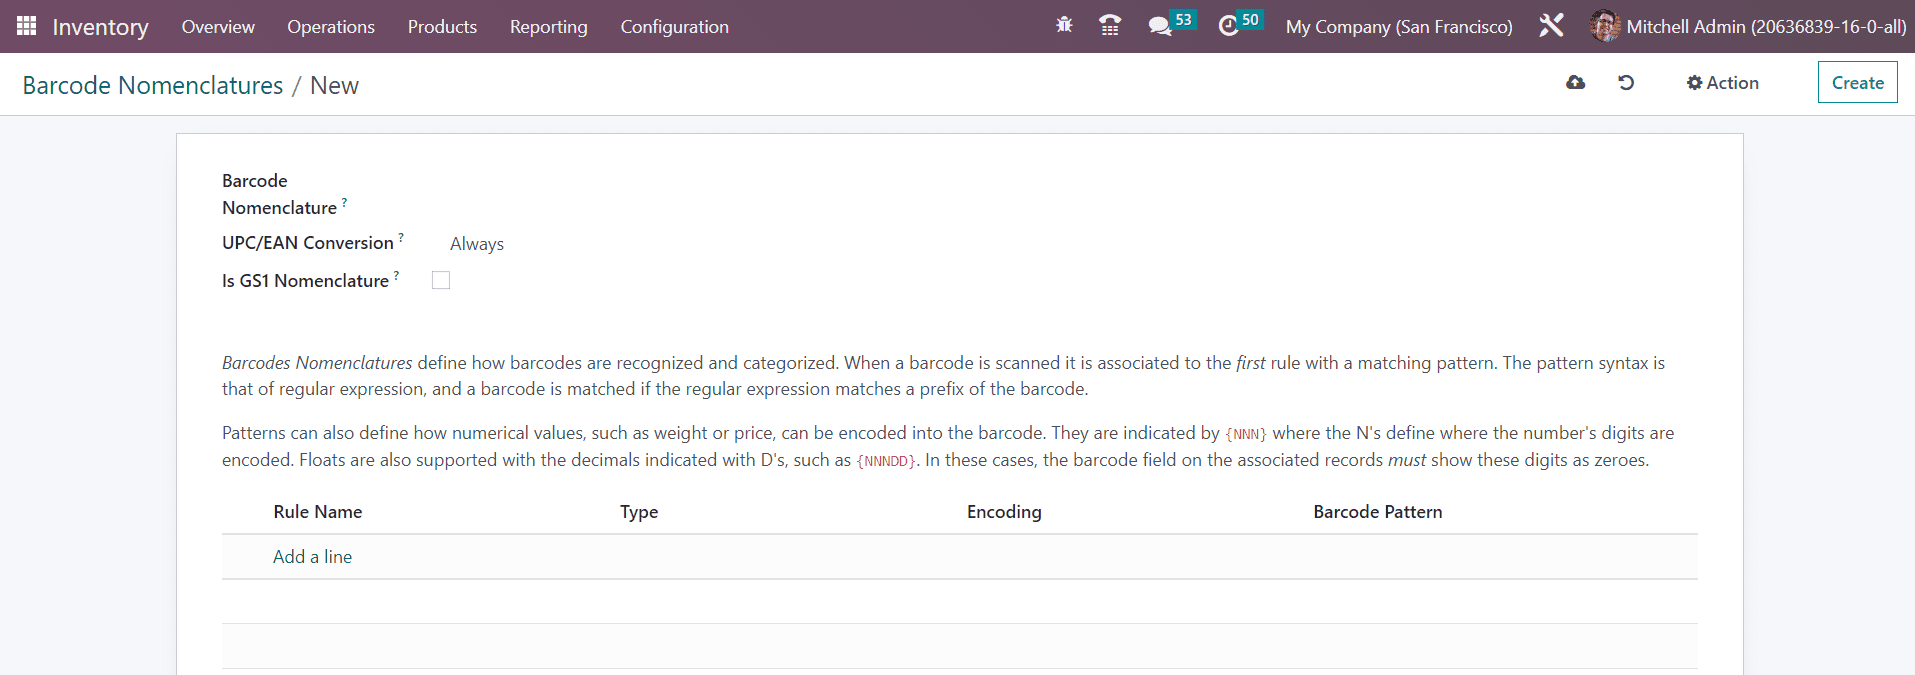1915x675 pixels.
Task: Expand the Action dropdown menu
Action: (x=1722, y=83)
